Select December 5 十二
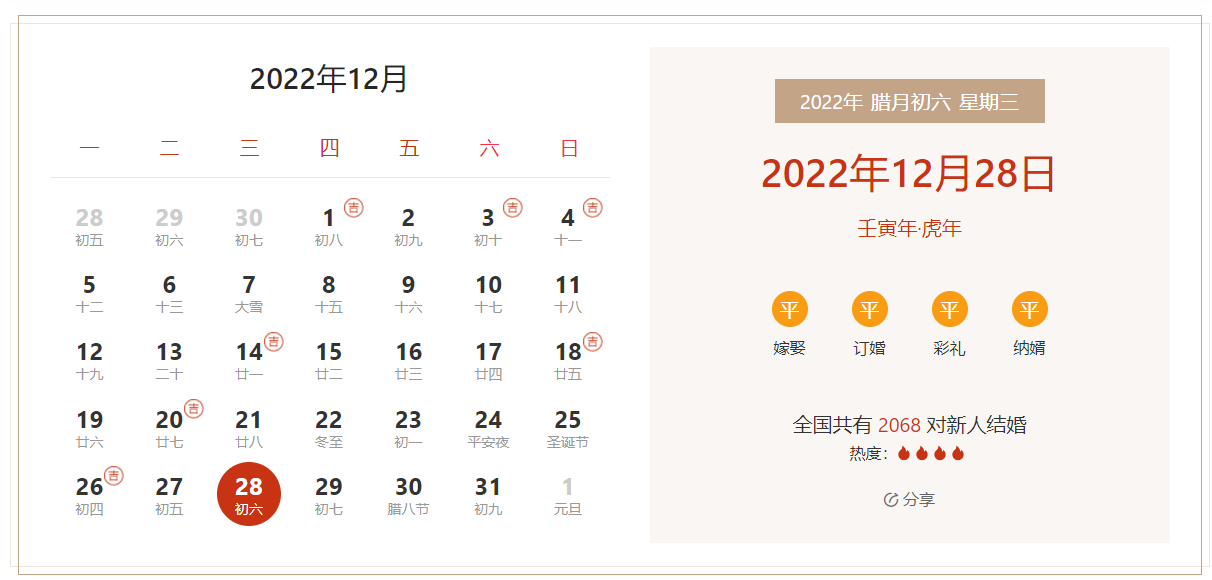 pos(89,294)
